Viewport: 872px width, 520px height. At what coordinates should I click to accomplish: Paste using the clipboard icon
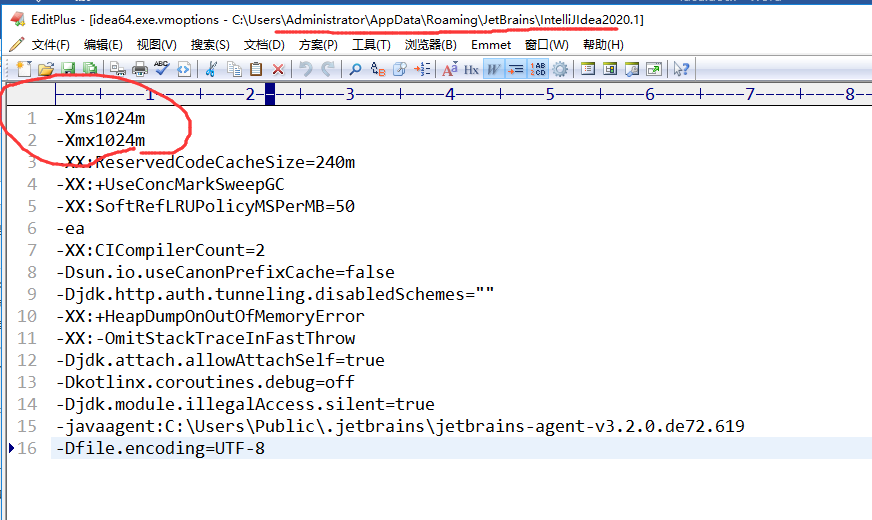(256, 69)
